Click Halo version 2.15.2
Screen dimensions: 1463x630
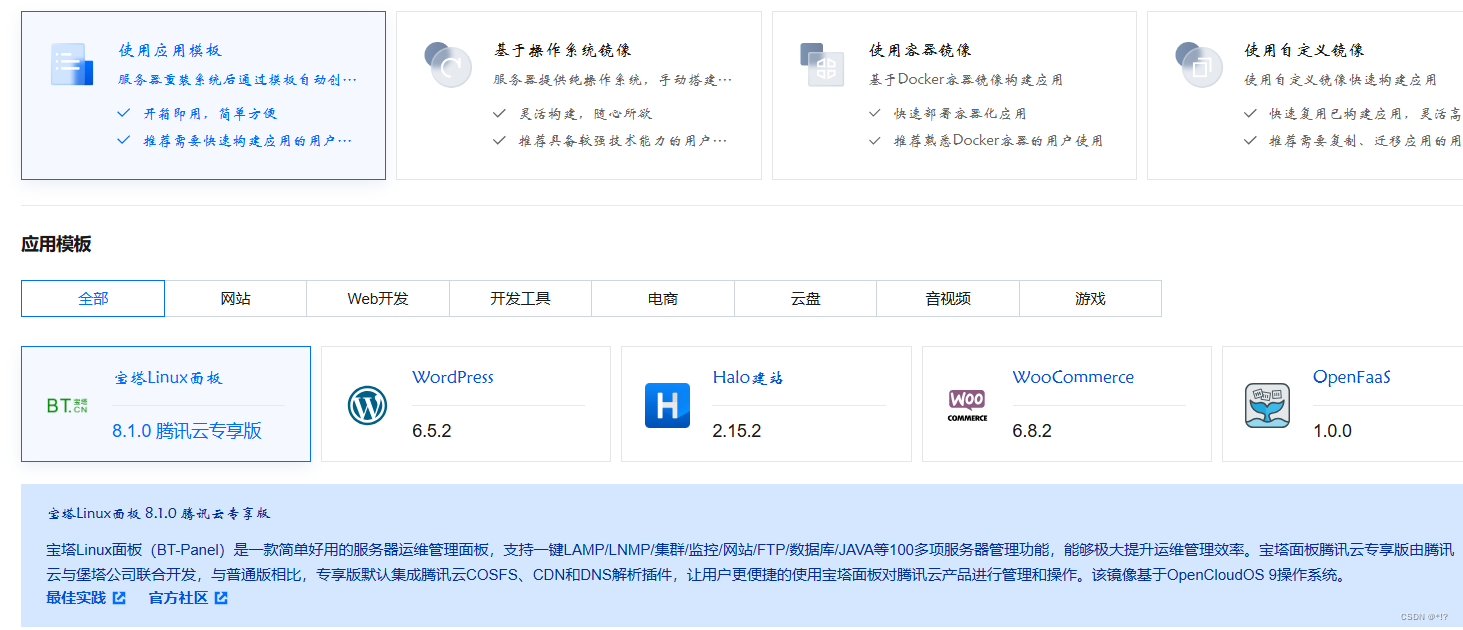point(737,431)
